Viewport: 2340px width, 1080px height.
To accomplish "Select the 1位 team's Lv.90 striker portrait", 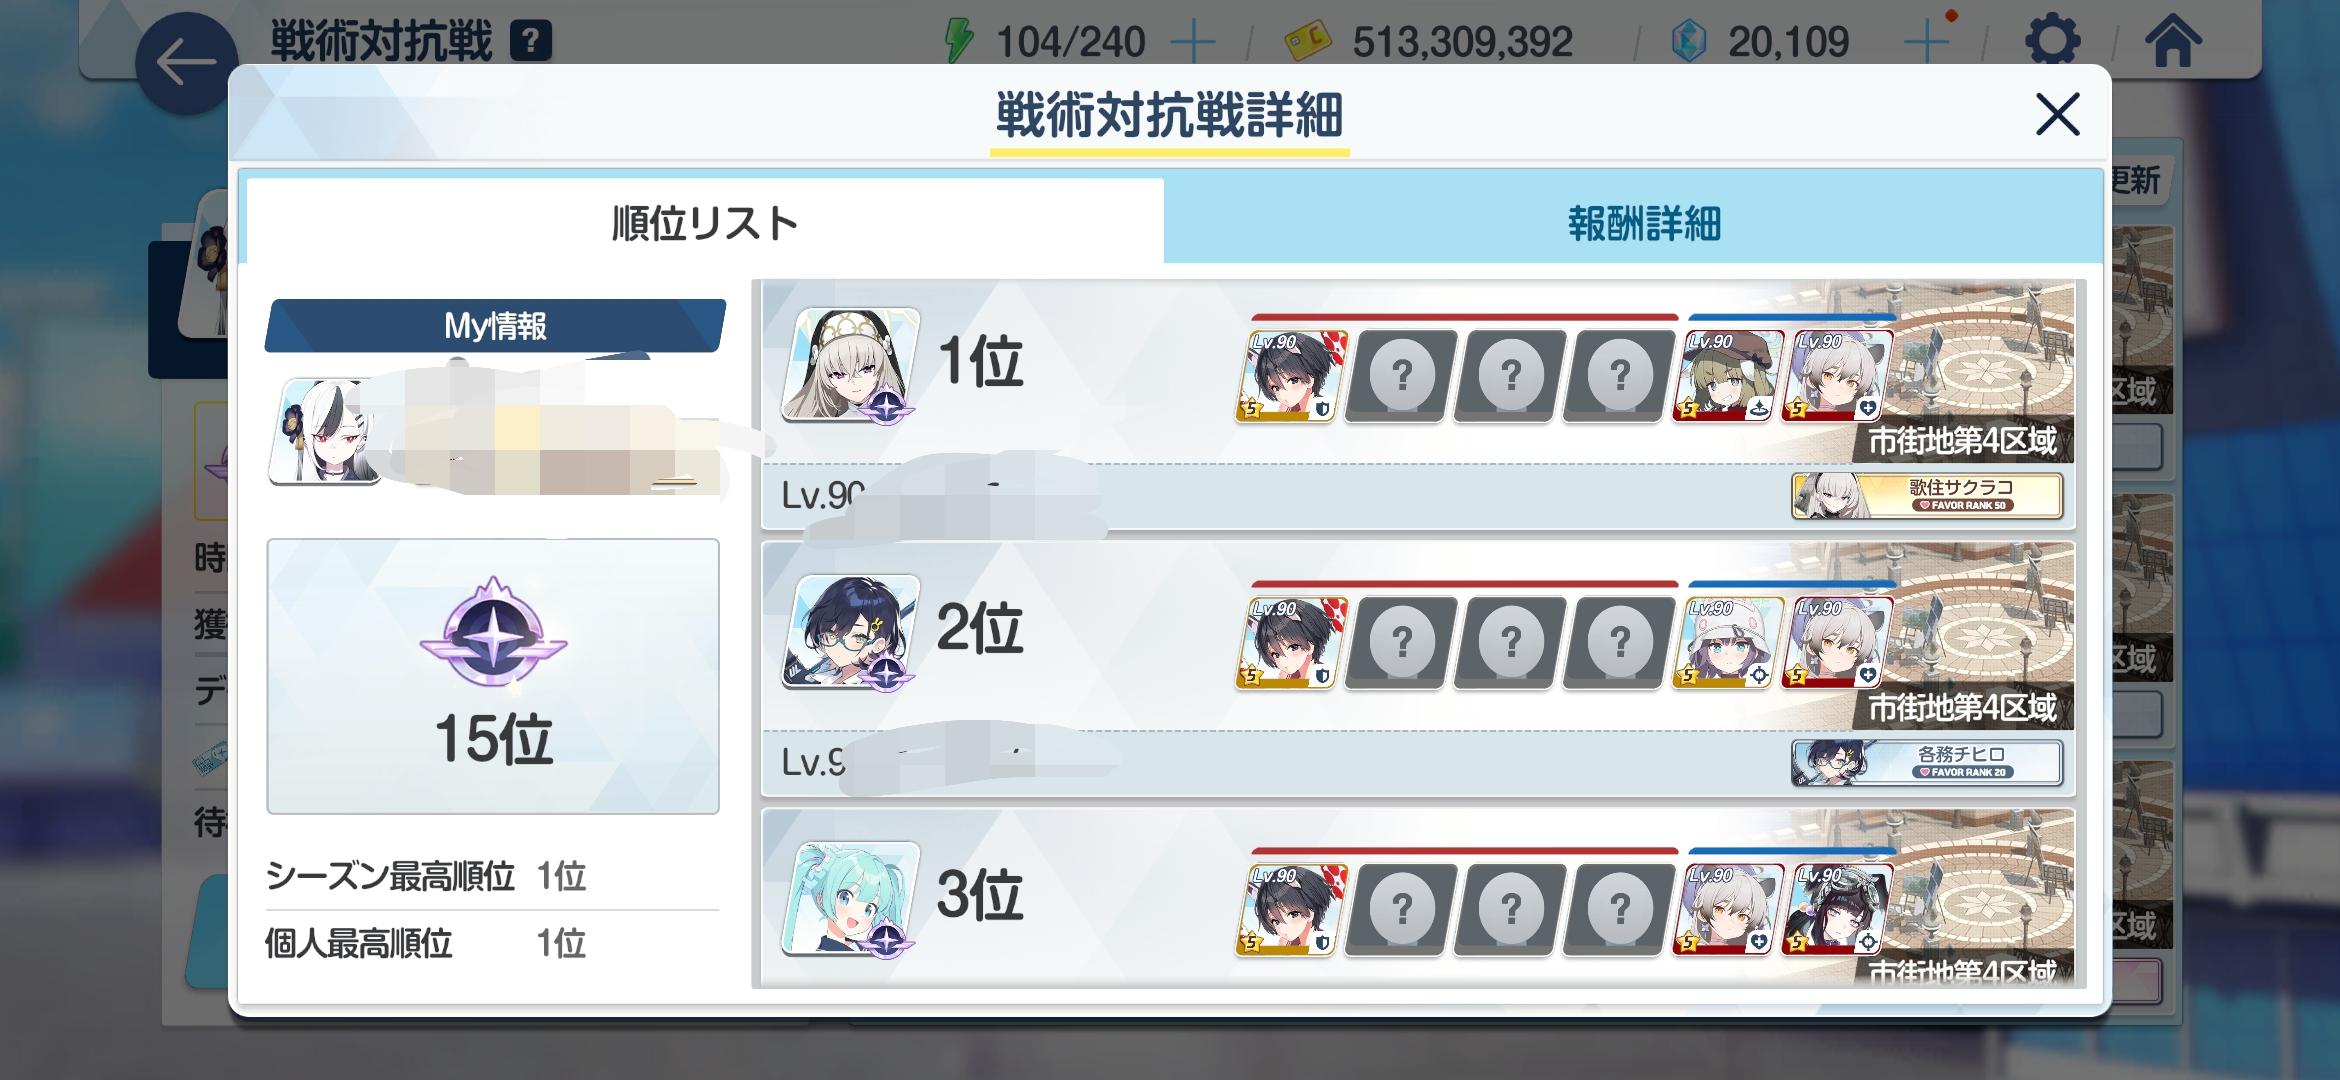I will pos(1289,376).
